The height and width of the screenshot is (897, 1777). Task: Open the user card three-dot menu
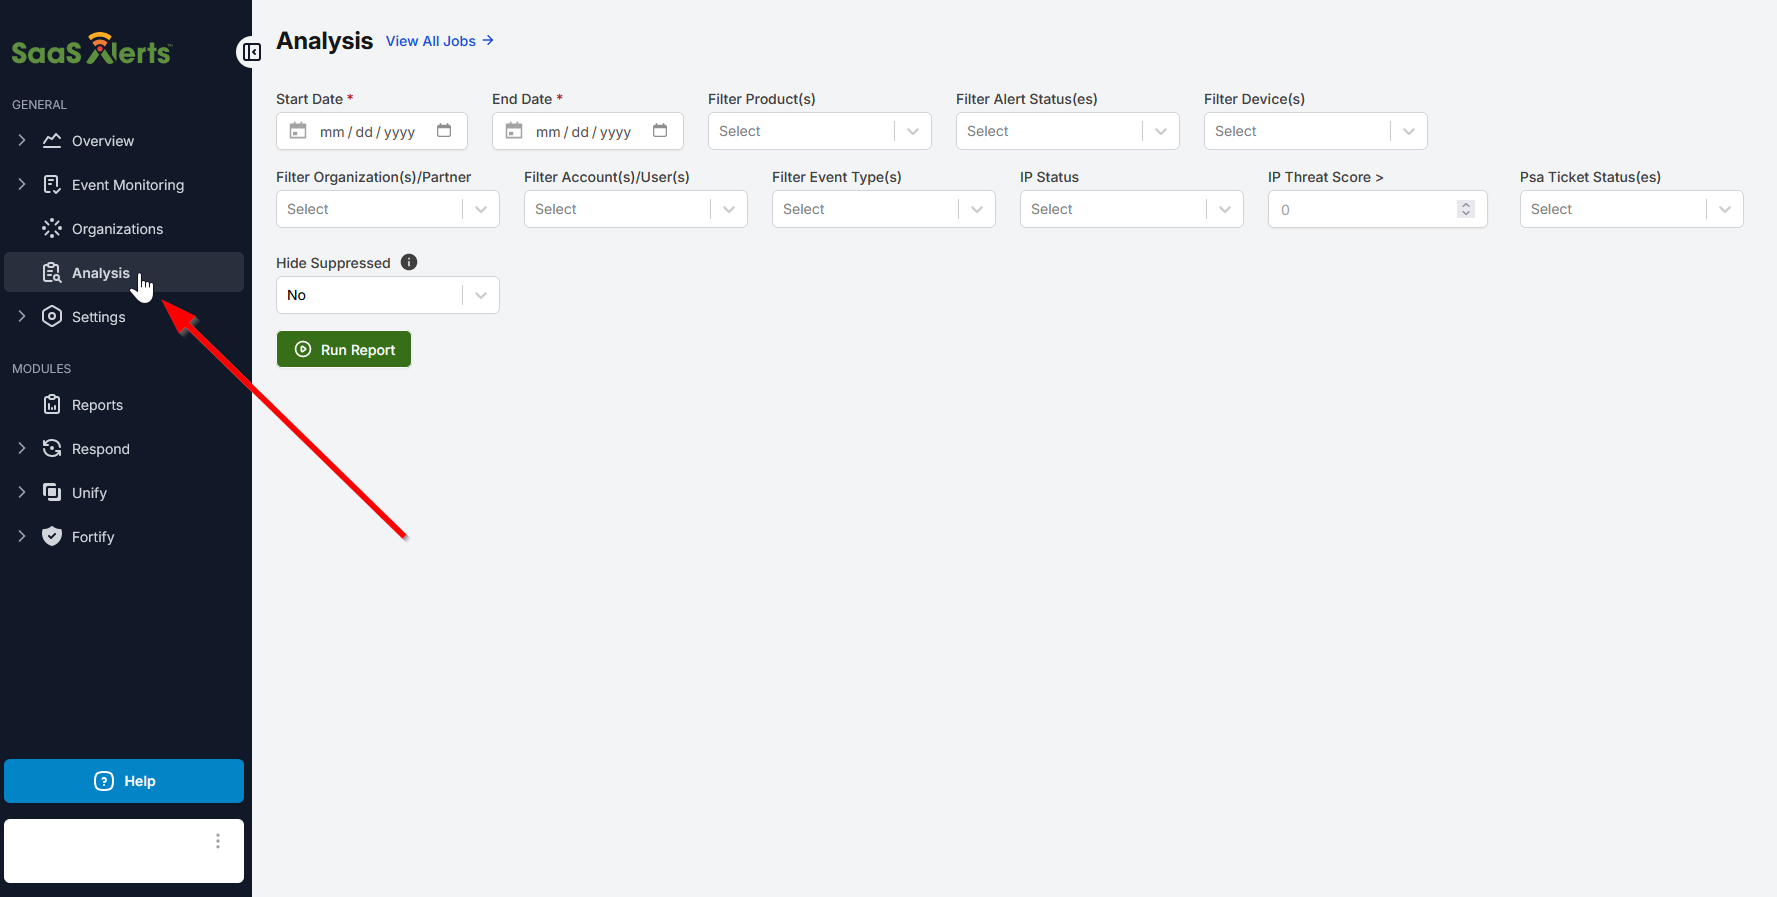click(218, 841)
